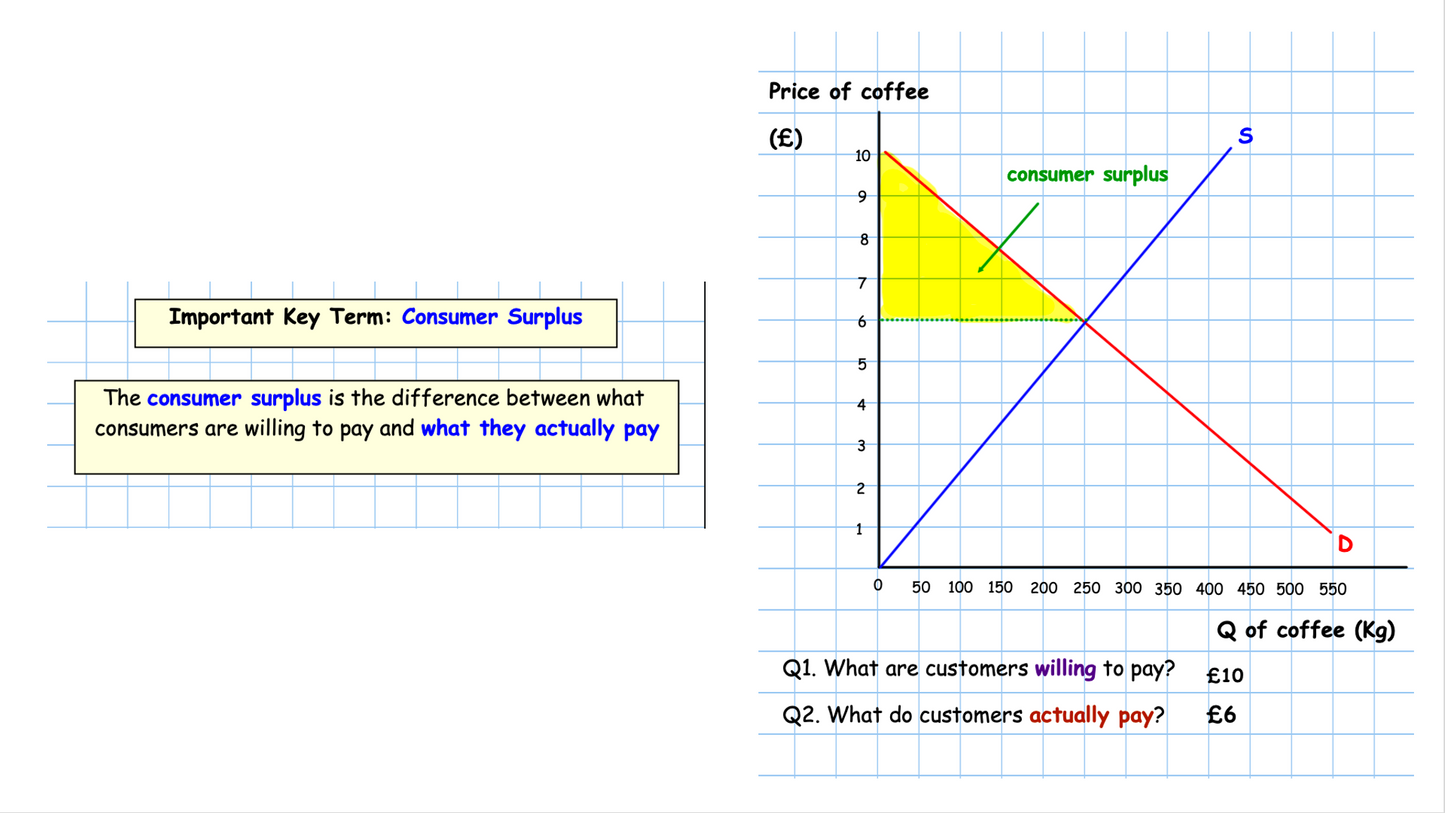Image resolution: width=1445 pixels, height=813 pixels.
Task: Click the green consumer surplus text
Action: click(1086, 174)
